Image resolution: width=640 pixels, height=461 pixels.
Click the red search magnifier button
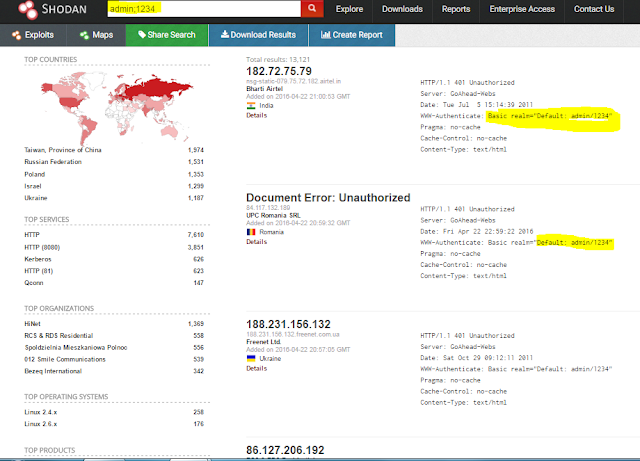tap(312, 9)
